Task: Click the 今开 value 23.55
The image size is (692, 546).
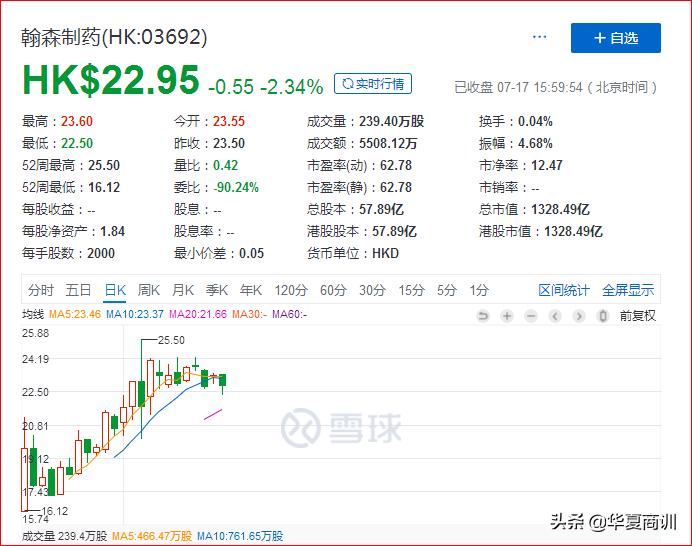Action: click(229, 121)
